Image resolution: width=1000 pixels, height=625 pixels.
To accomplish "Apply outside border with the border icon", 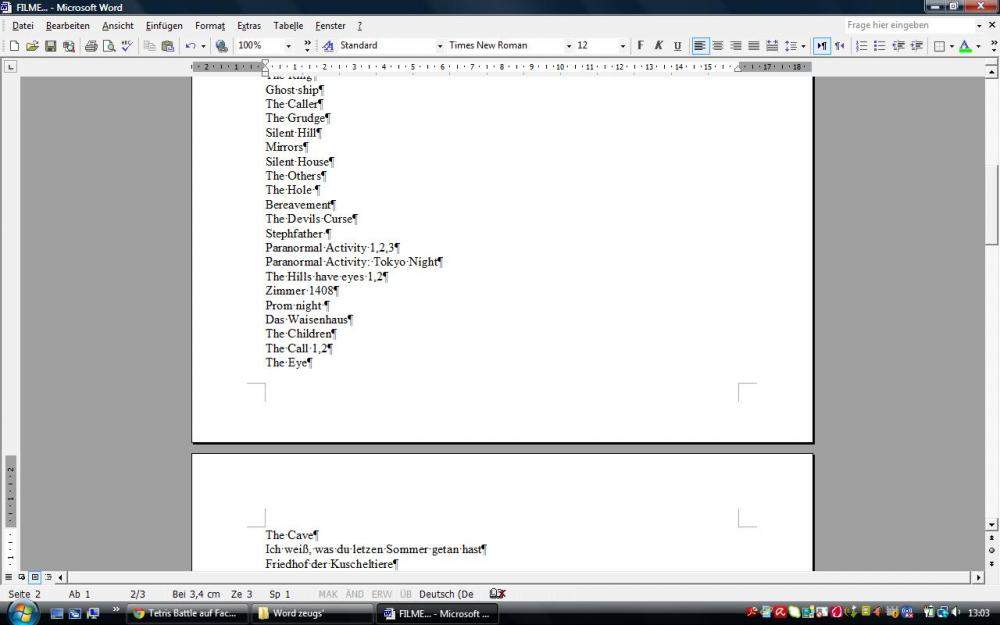I will (x=939, y=46).
